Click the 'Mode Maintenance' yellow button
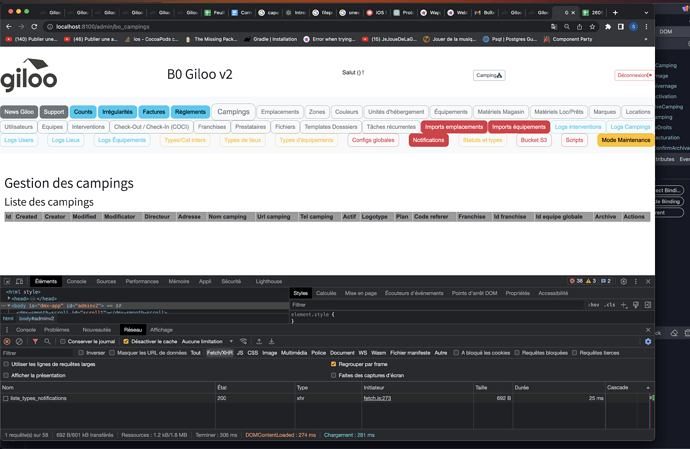 pos(626,140)
